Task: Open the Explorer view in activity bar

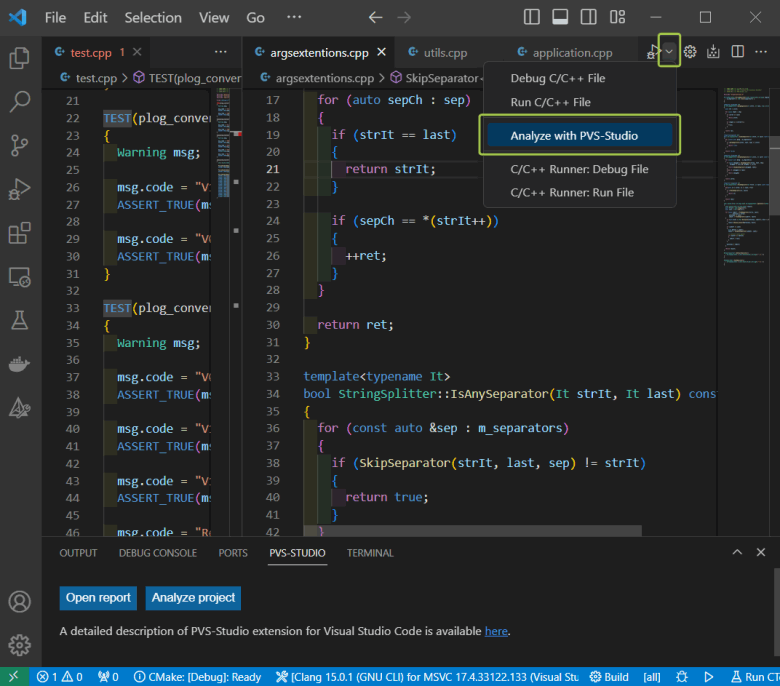Action: point(19,58)
